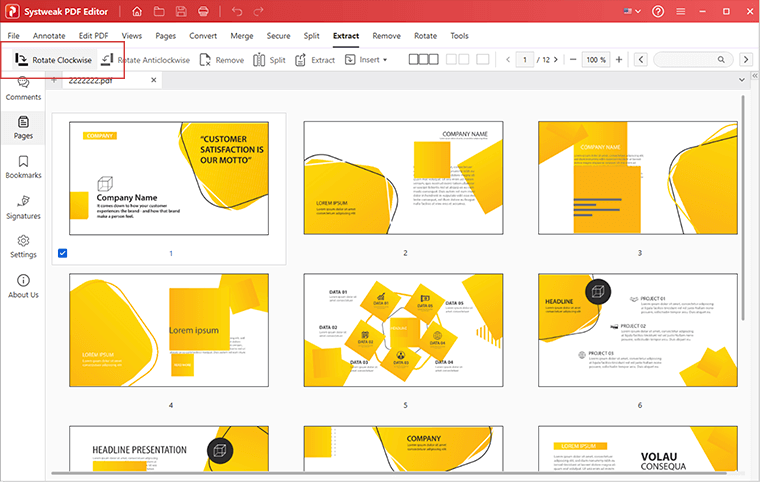Select page 4 Lorem ipsum thumbnail
The height and width of the screenshot is (482, 760).
[169, 330]
